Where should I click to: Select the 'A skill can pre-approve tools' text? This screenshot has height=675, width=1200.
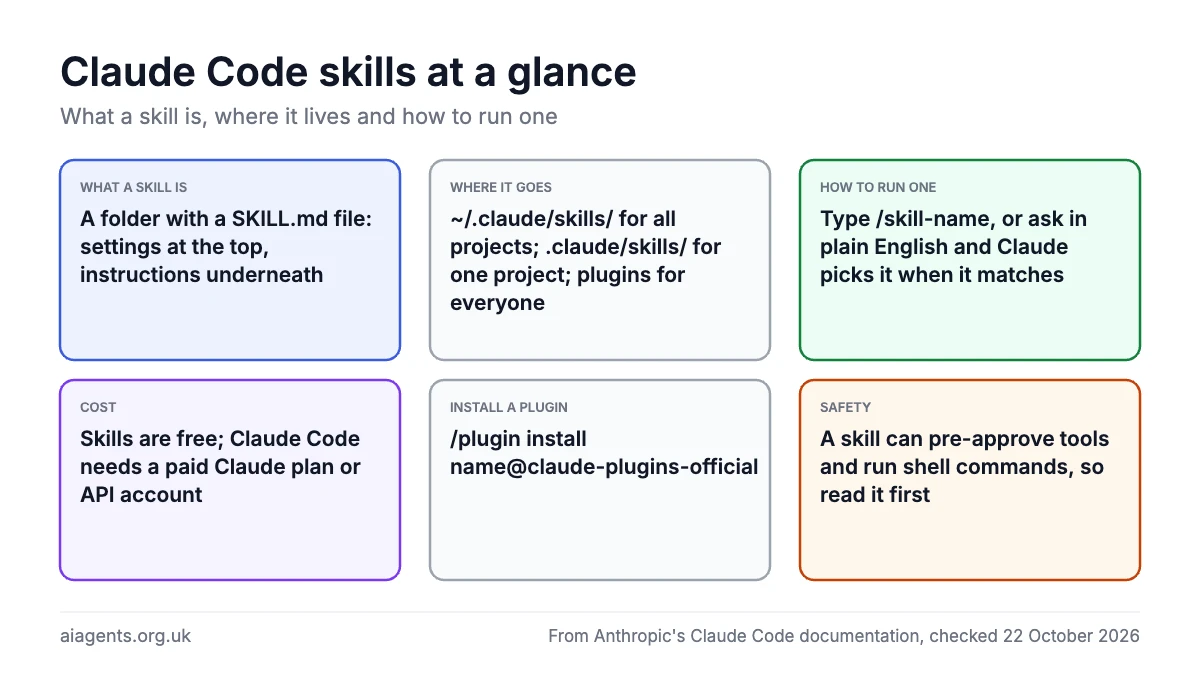[x=964, y=466]
